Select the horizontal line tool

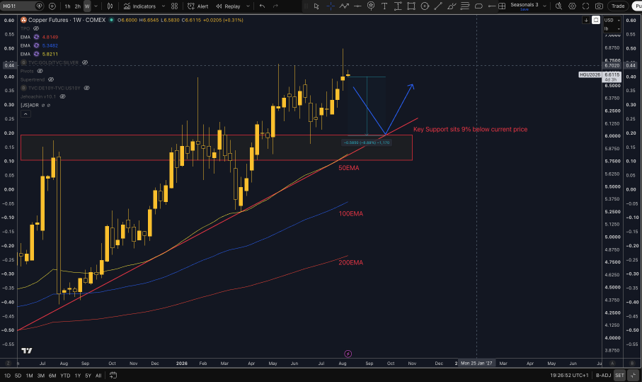[357, 6]
